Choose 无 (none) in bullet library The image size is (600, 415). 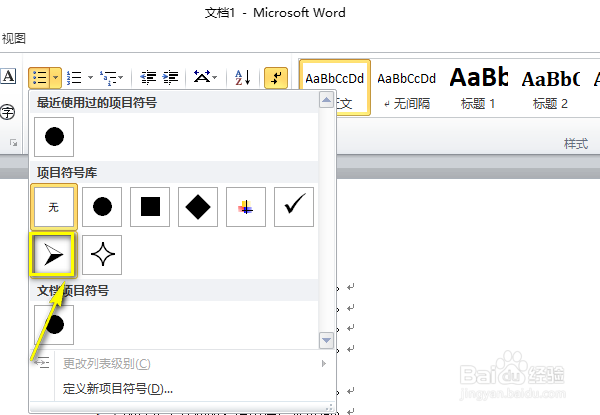54,207
